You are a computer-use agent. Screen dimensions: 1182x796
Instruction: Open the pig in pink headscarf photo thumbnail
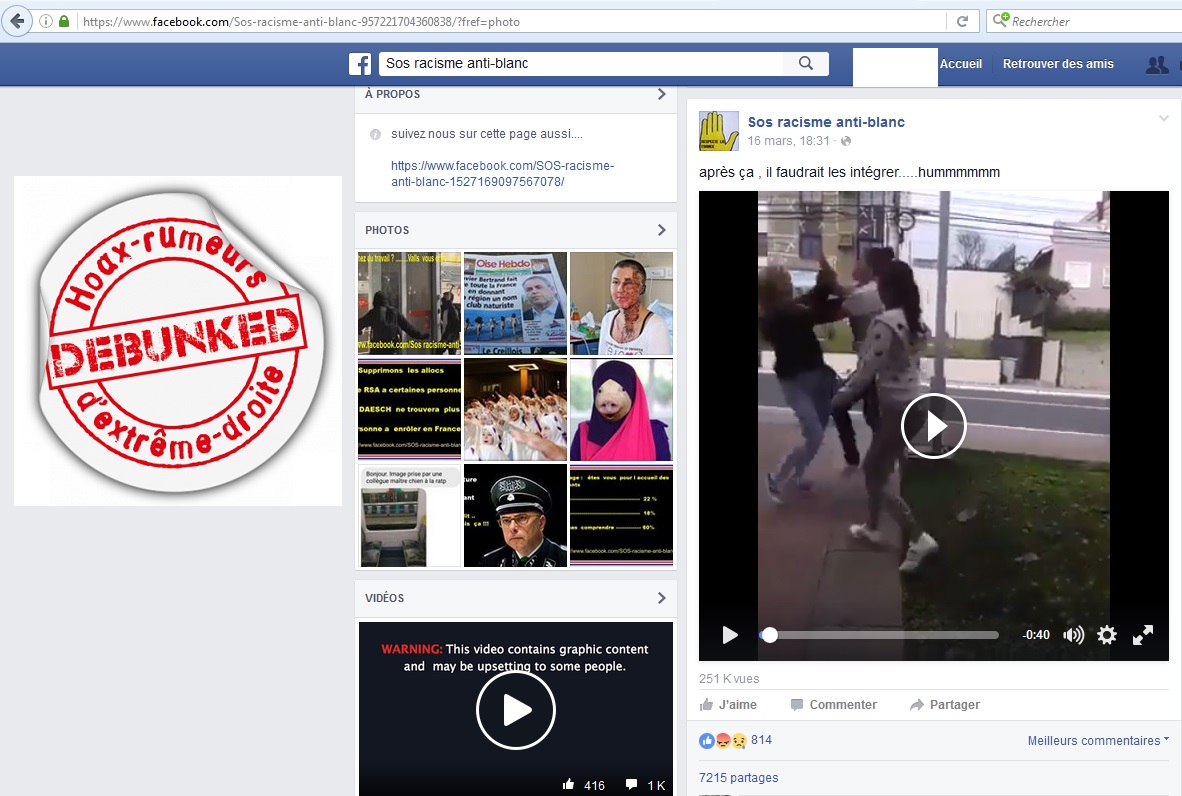pyautogui.click(x=621, y=409)
